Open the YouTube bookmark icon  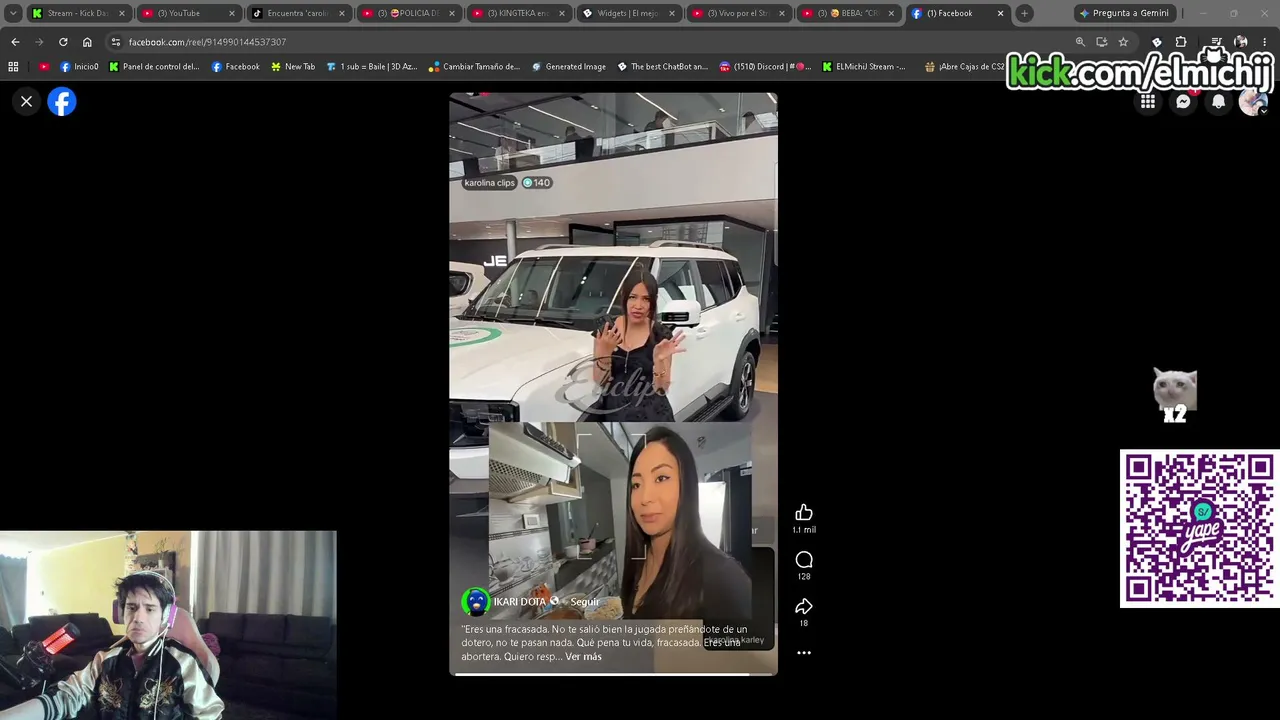44,67
